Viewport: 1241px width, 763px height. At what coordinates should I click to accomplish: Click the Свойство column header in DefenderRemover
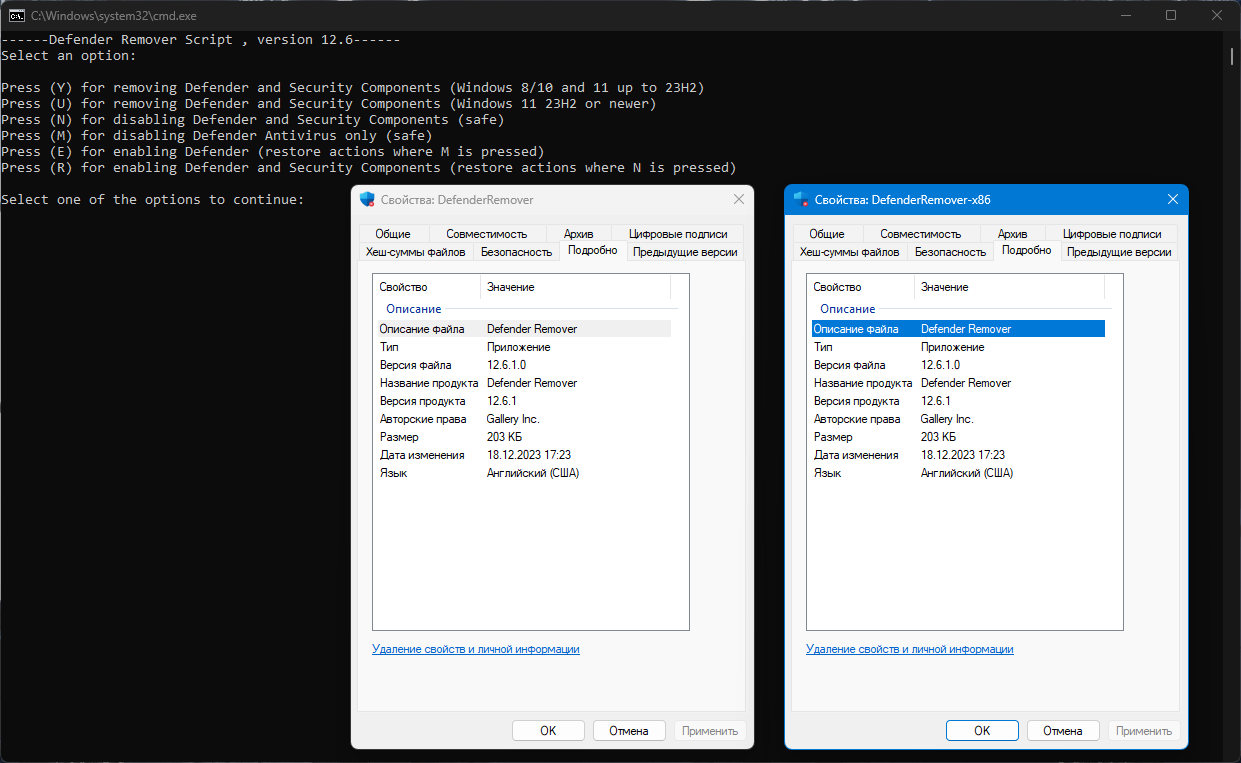click(x=426, y=287)
